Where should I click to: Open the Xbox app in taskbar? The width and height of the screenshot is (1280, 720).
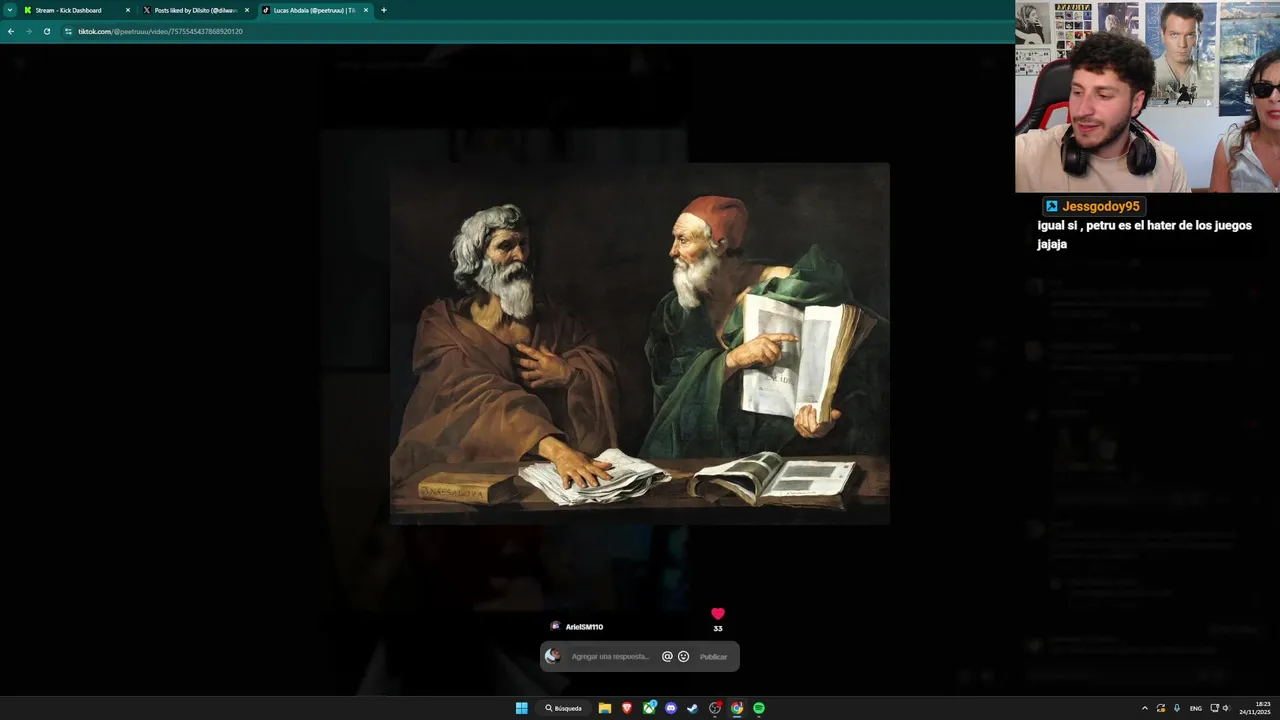click(x=649, y=708)
